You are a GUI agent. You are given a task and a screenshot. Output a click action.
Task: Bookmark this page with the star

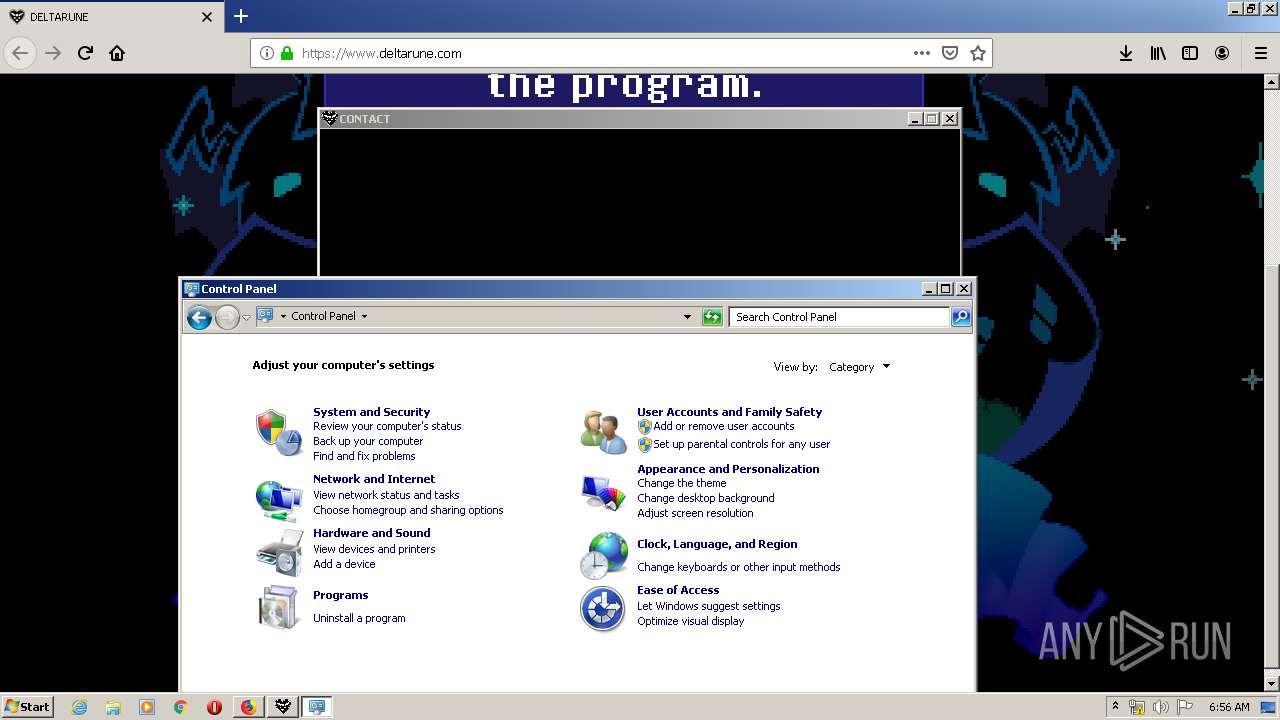(x=978, y=53)
